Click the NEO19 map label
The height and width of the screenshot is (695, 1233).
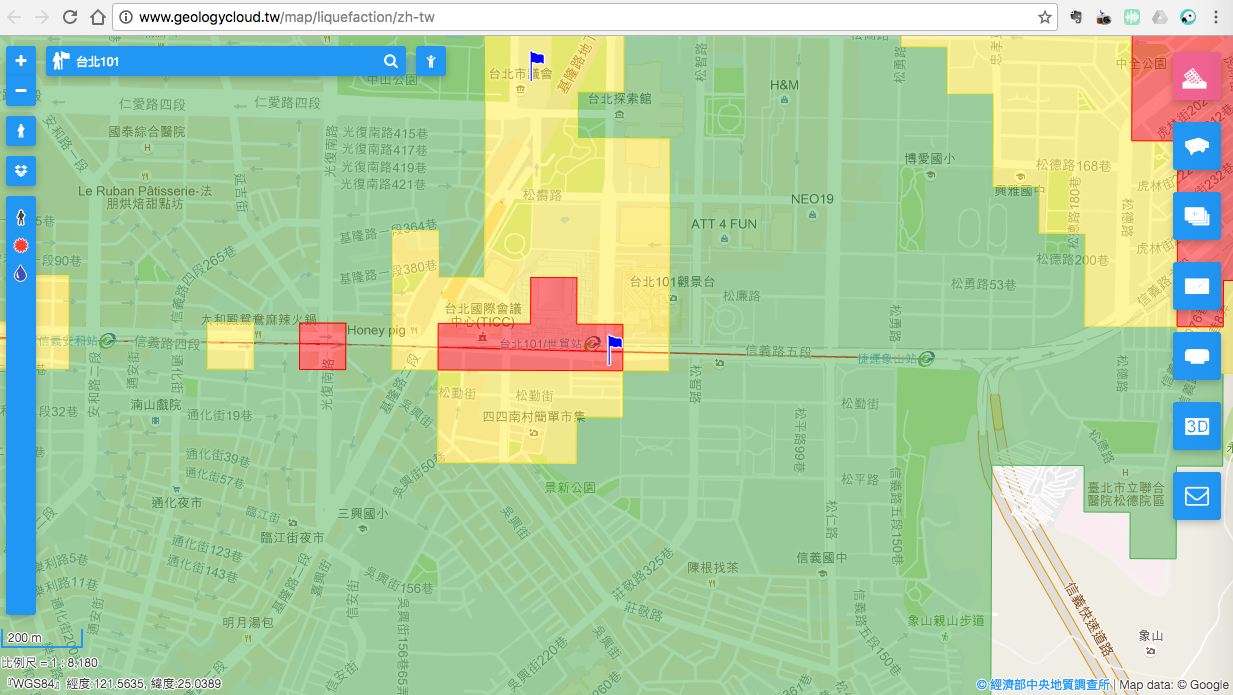pos(812,199)
